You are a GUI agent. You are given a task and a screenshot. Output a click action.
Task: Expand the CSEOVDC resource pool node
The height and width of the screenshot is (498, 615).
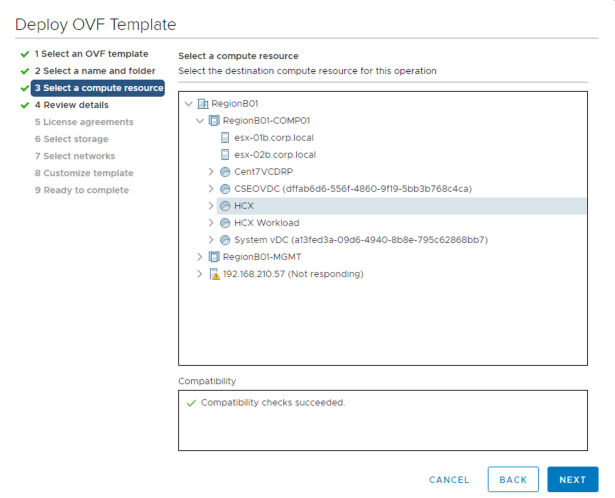(x=211, y=188)
